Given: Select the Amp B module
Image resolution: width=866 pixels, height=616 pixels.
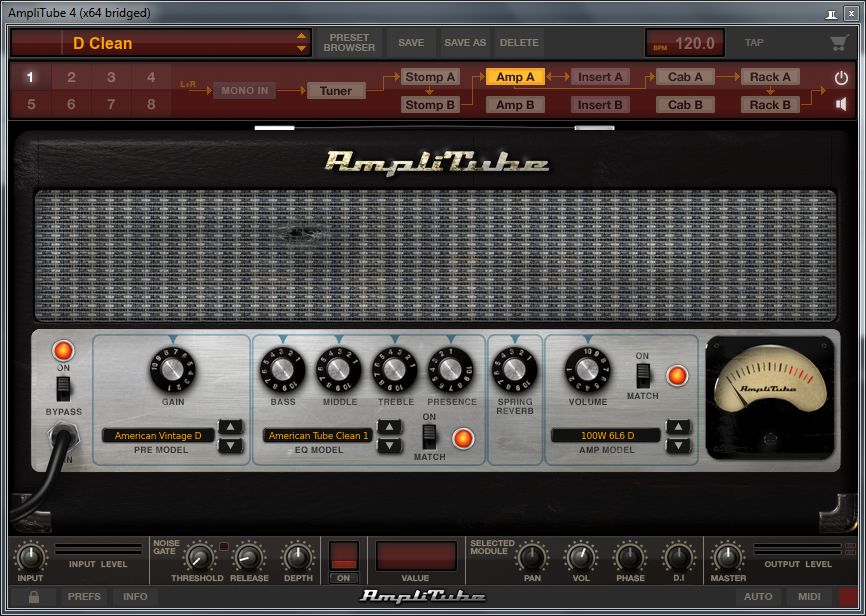Looking at the screenshot, I should coord(515,104).
